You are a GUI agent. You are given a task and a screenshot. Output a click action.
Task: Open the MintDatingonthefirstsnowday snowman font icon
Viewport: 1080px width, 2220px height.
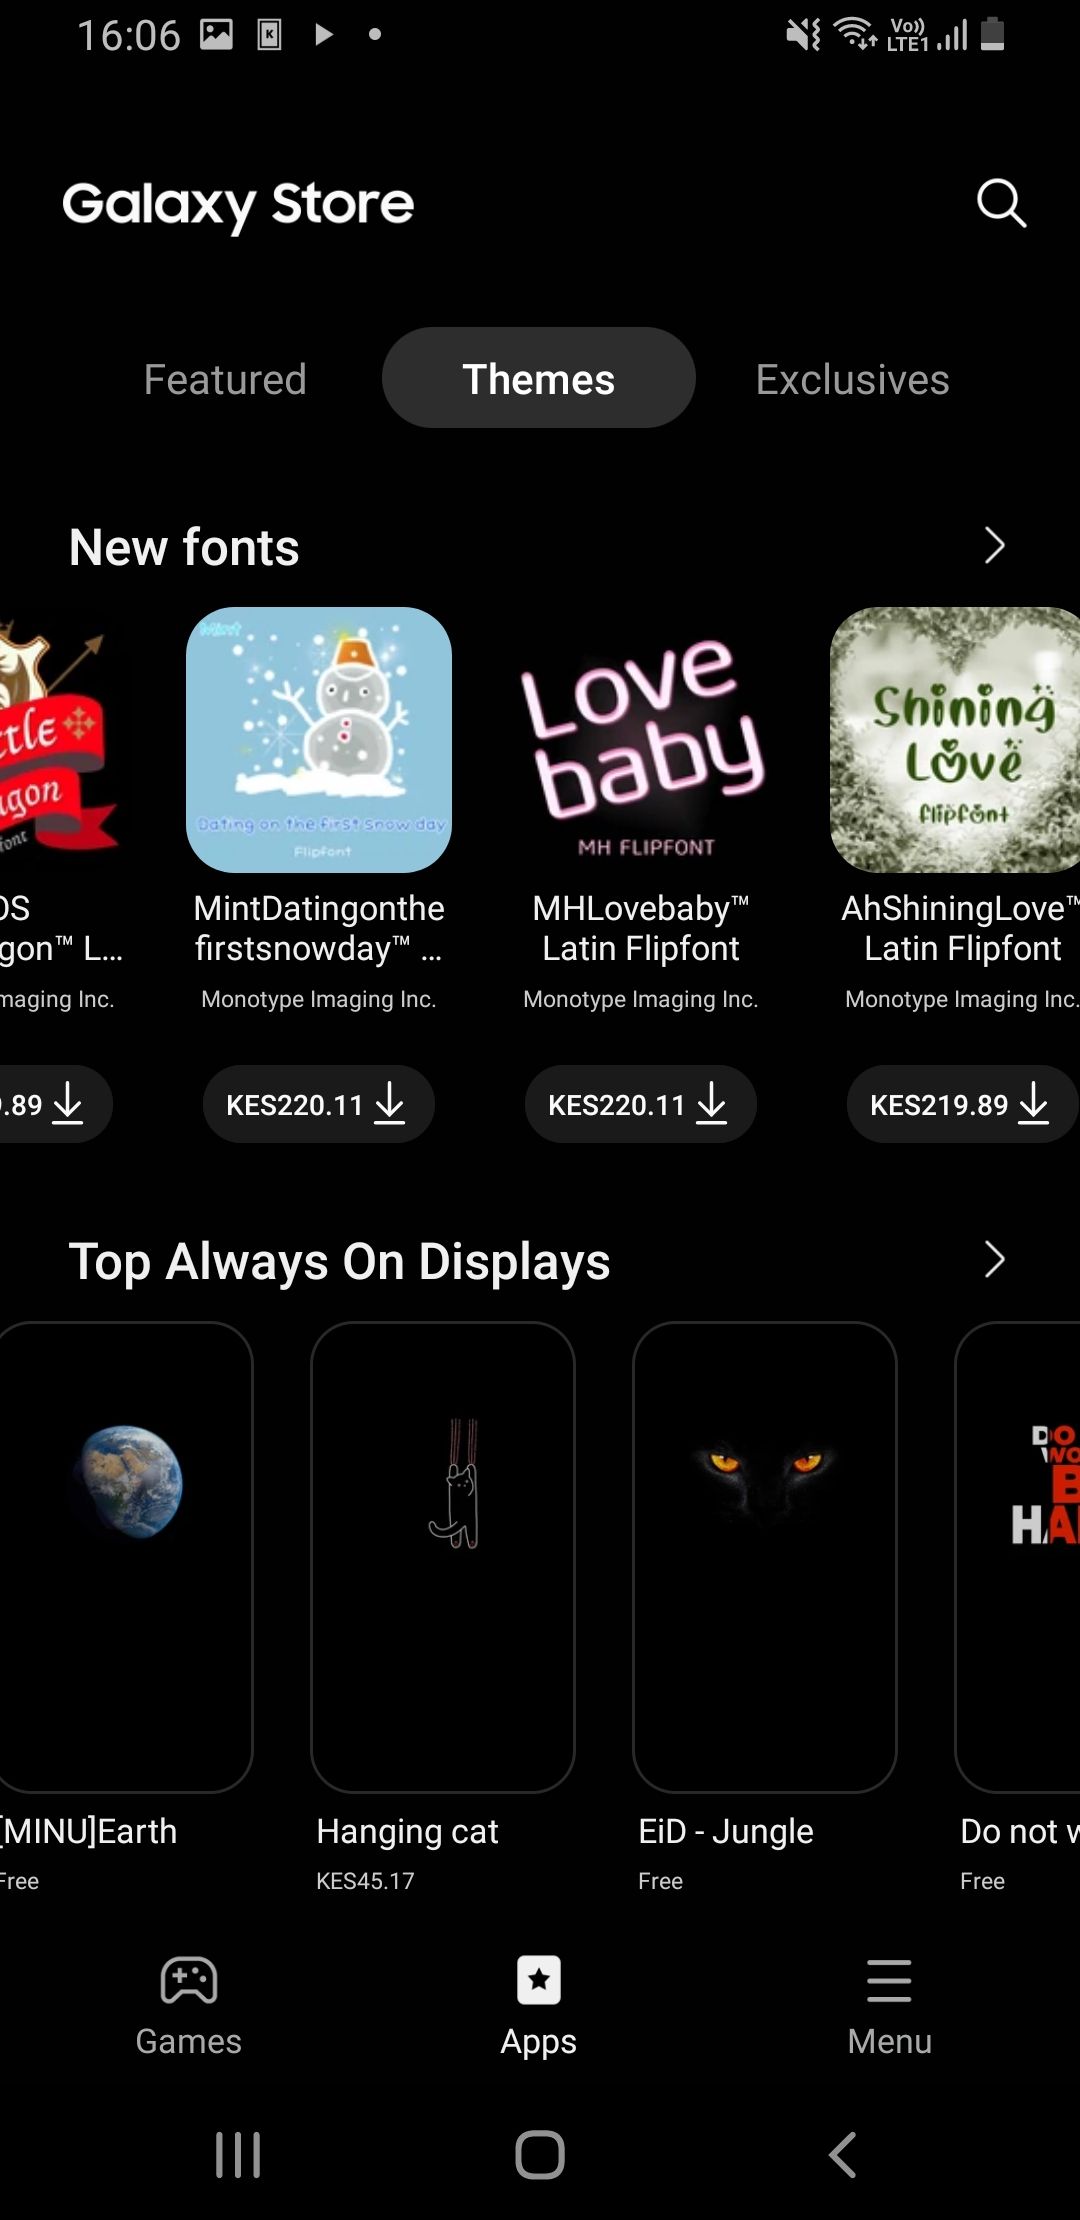pyautogui.click(x=319, y=740)
